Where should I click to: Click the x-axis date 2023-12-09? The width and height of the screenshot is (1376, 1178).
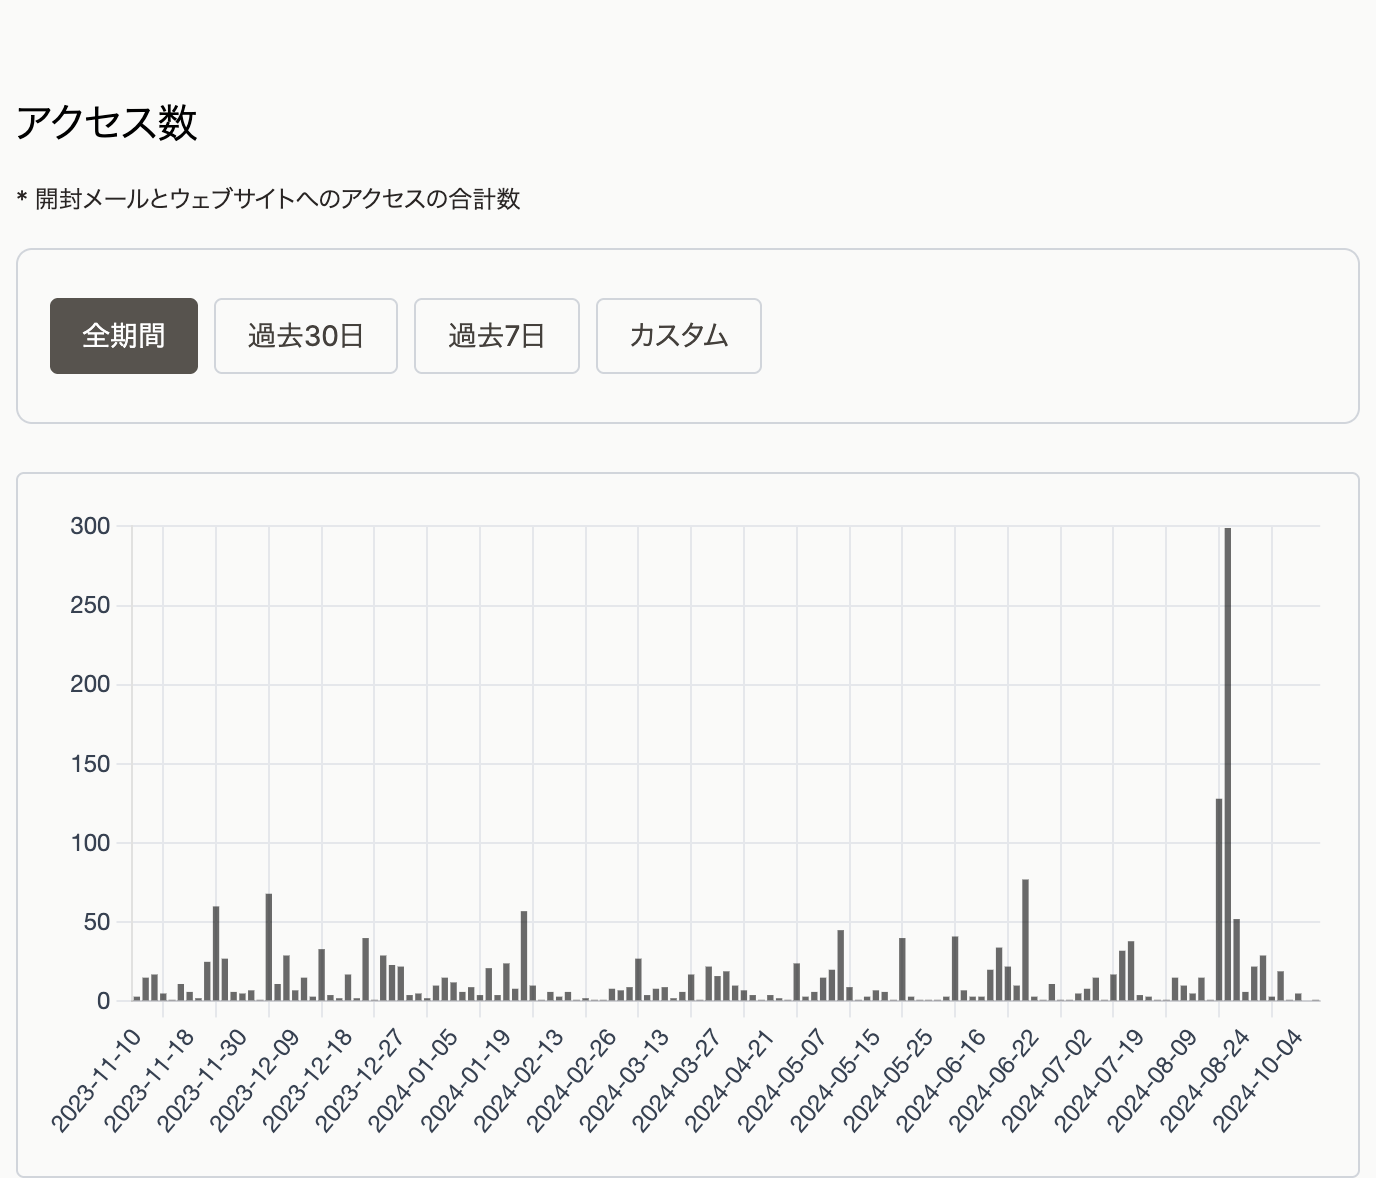[256, 1079]
